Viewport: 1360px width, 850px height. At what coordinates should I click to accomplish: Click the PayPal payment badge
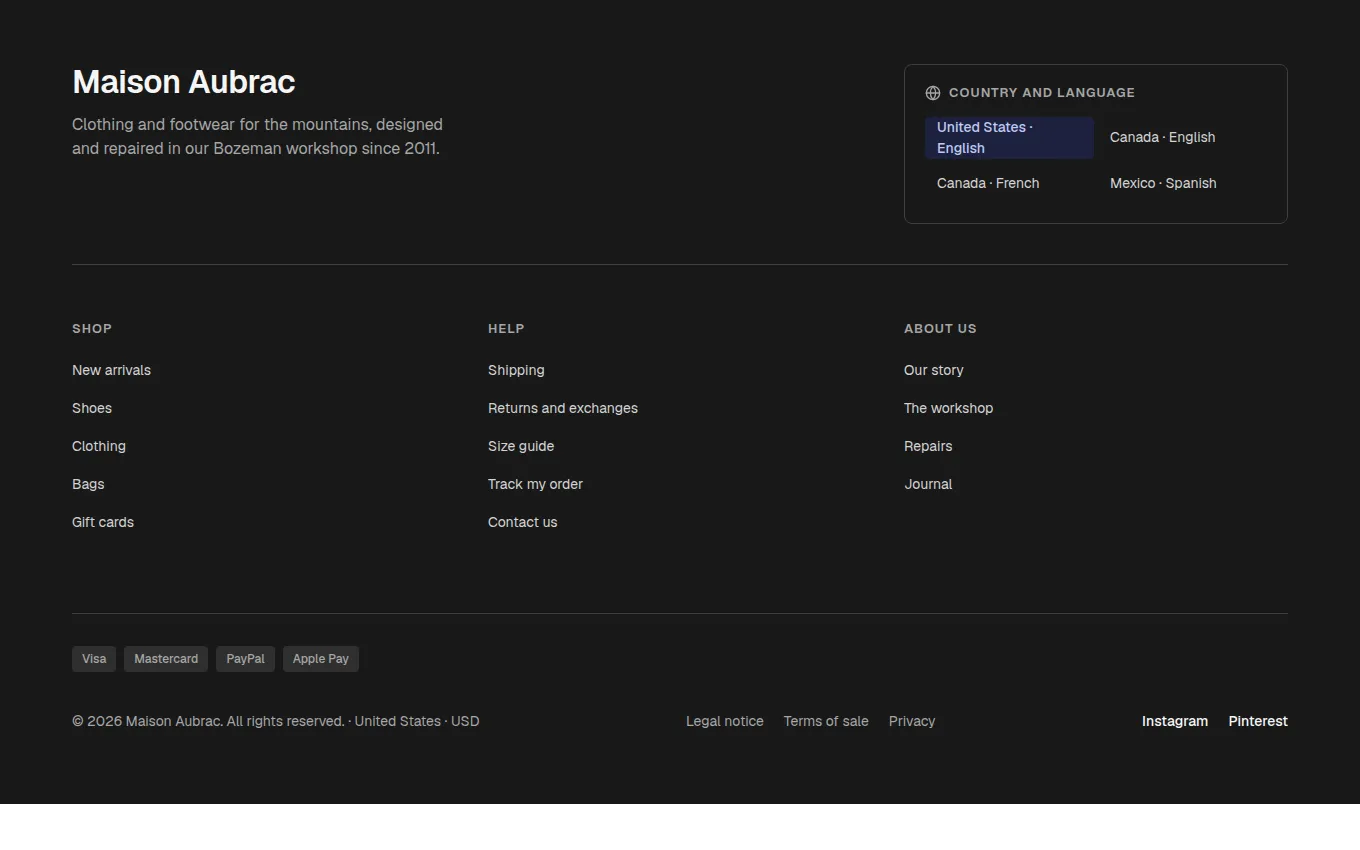(x=245, y=659)
